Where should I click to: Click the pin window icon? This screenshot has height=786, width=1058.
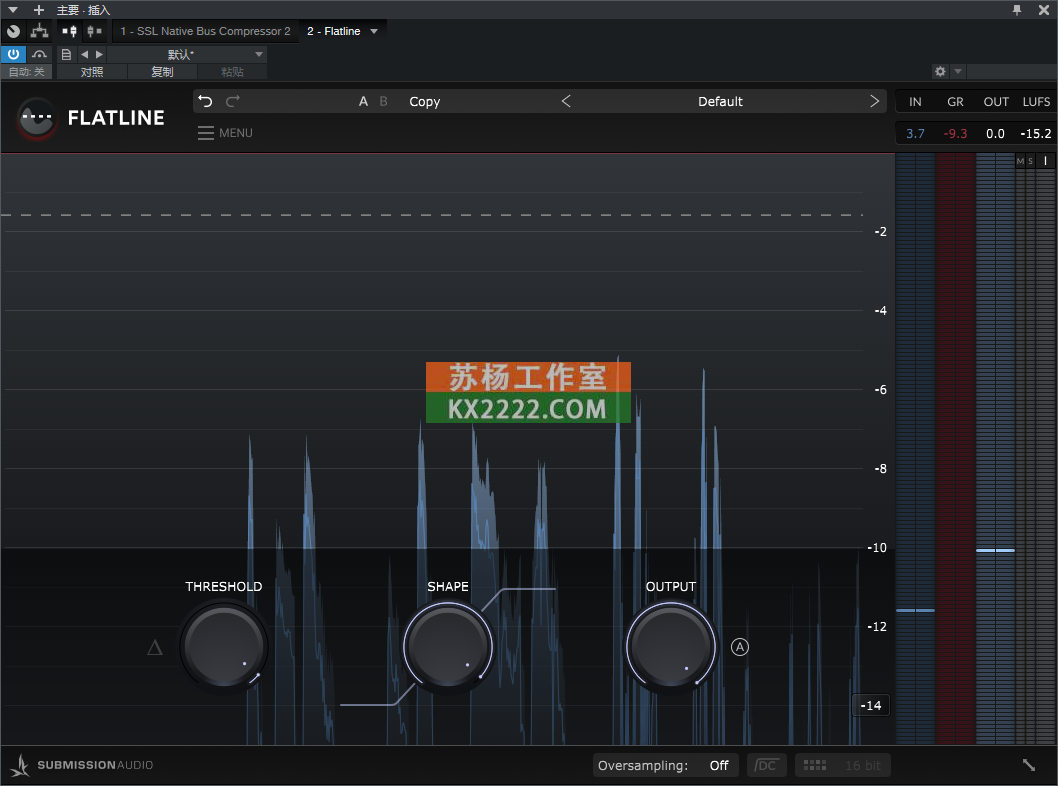click(1017, 10)
